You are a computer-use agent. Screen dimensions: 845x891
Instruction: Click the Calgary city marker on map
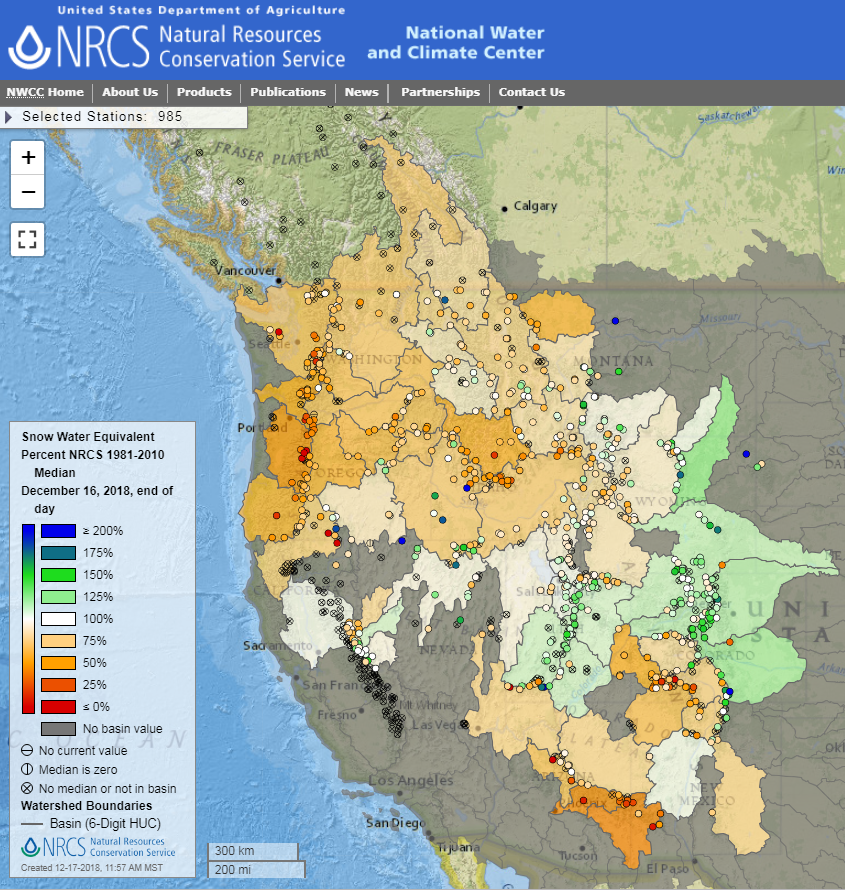[x=505, y=208]
